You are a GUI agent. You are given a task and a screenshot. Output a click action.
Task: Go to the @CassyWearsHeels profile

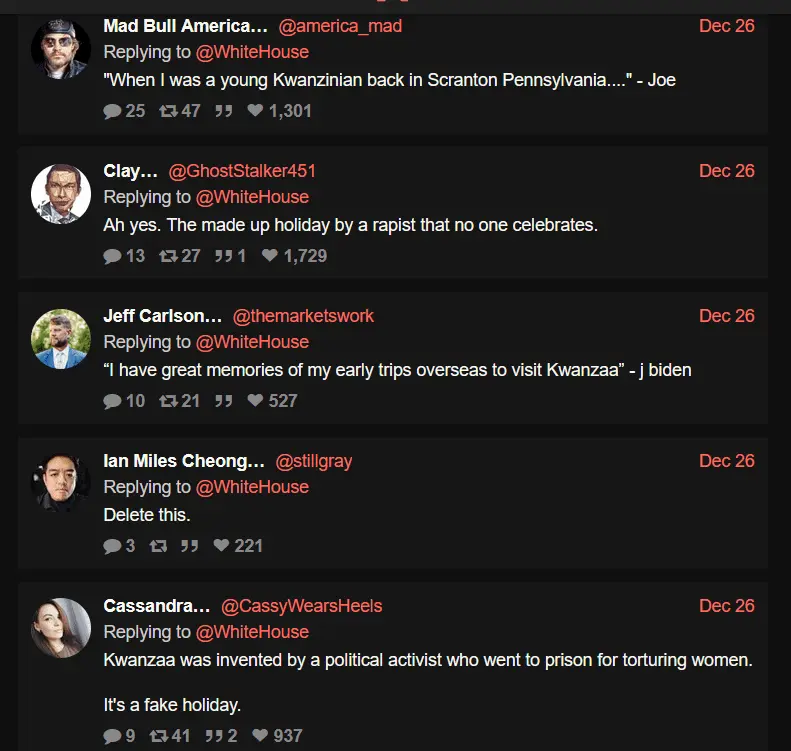[301, 606]
